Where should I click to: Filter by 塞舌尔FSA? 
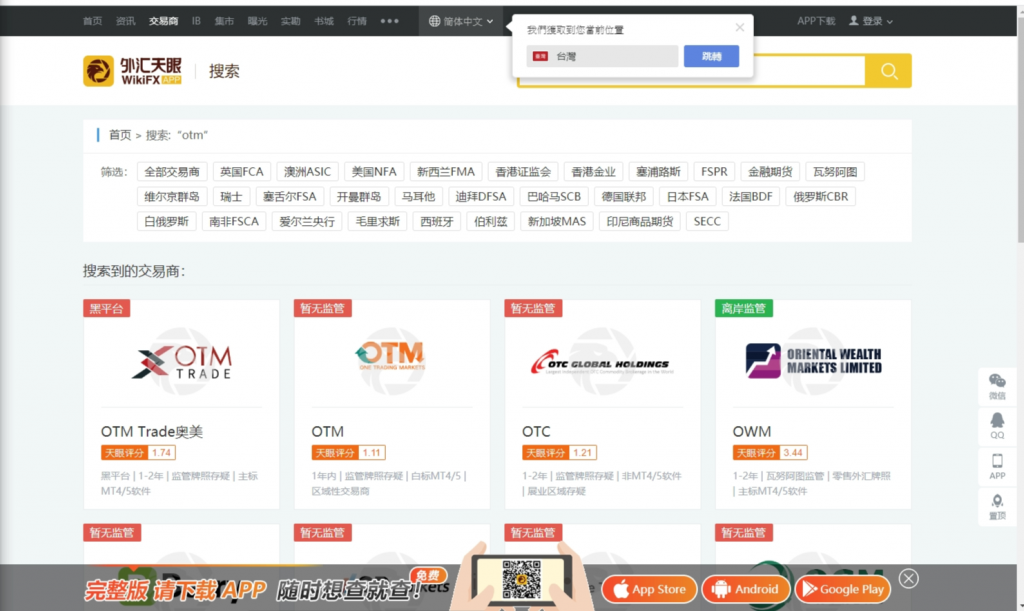(x=289, y=196)
